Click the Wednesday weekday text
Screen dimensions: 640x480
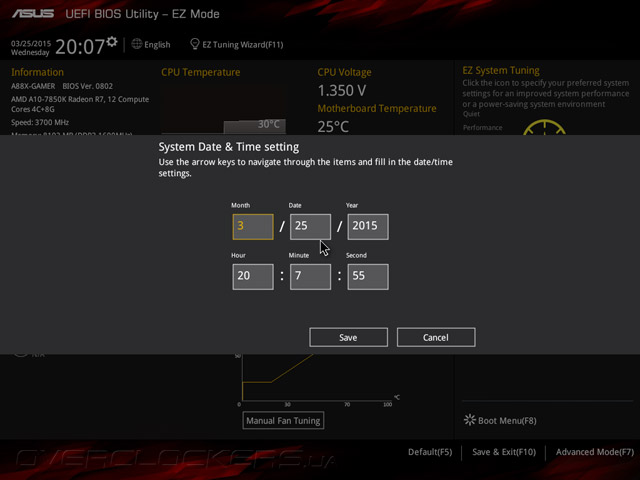tap(30, 52)
